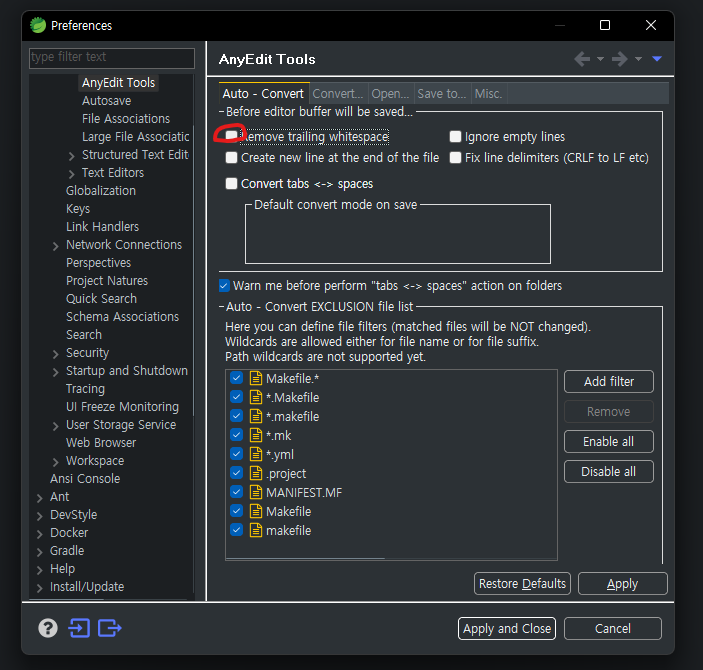Open the blue view menu triangle
703x670 pixels.
[657, 59]
